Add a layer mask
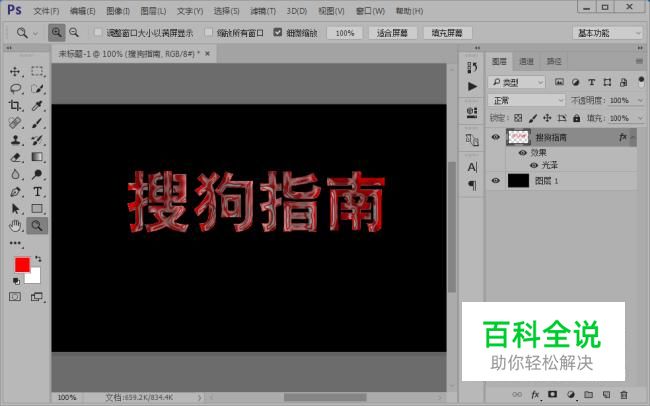 (x=553, y=394)
